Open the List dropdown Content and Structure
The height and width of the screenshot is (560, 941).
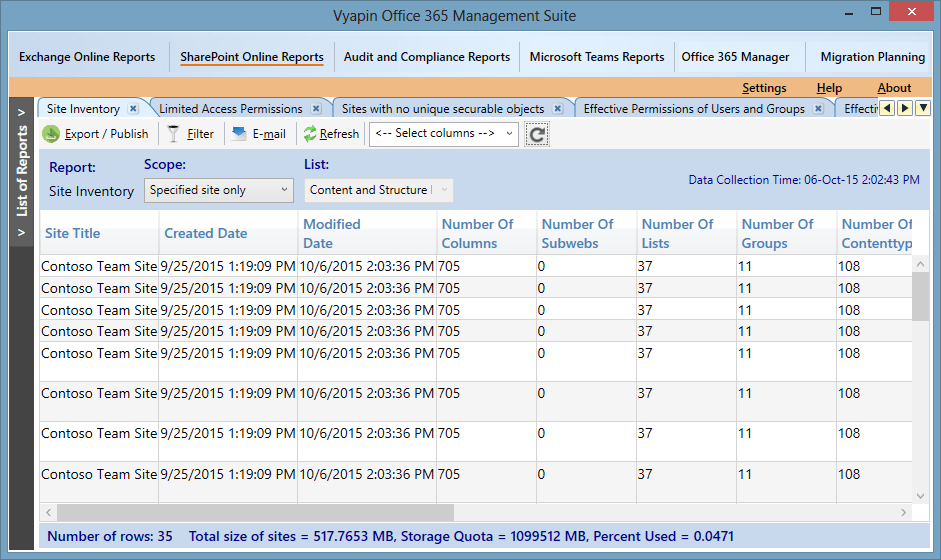[379, 190]
